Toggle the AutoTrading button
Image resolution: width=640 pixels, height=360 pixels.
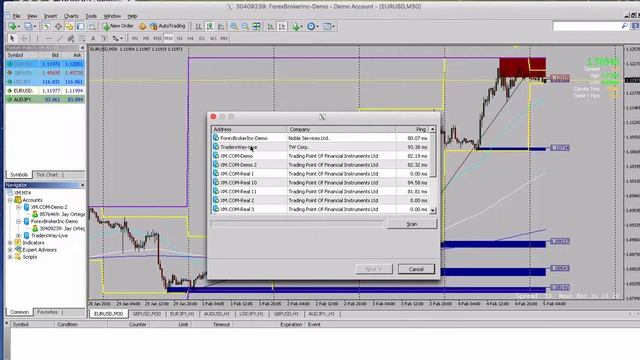click(168, 26)
